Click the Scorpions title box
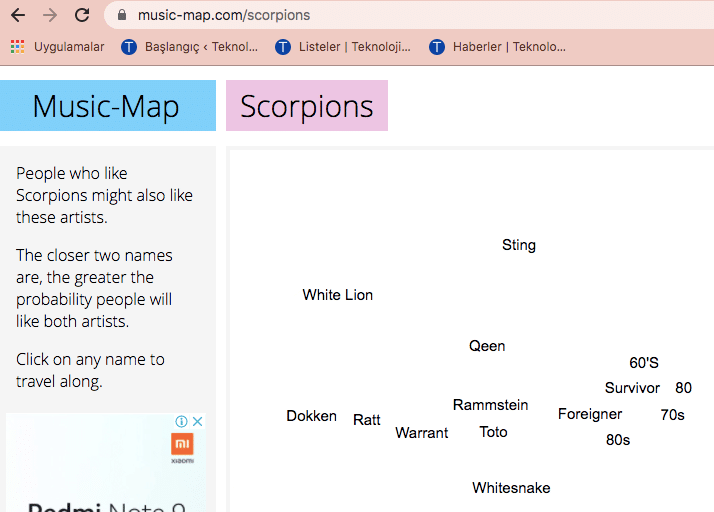 (307, 106)
